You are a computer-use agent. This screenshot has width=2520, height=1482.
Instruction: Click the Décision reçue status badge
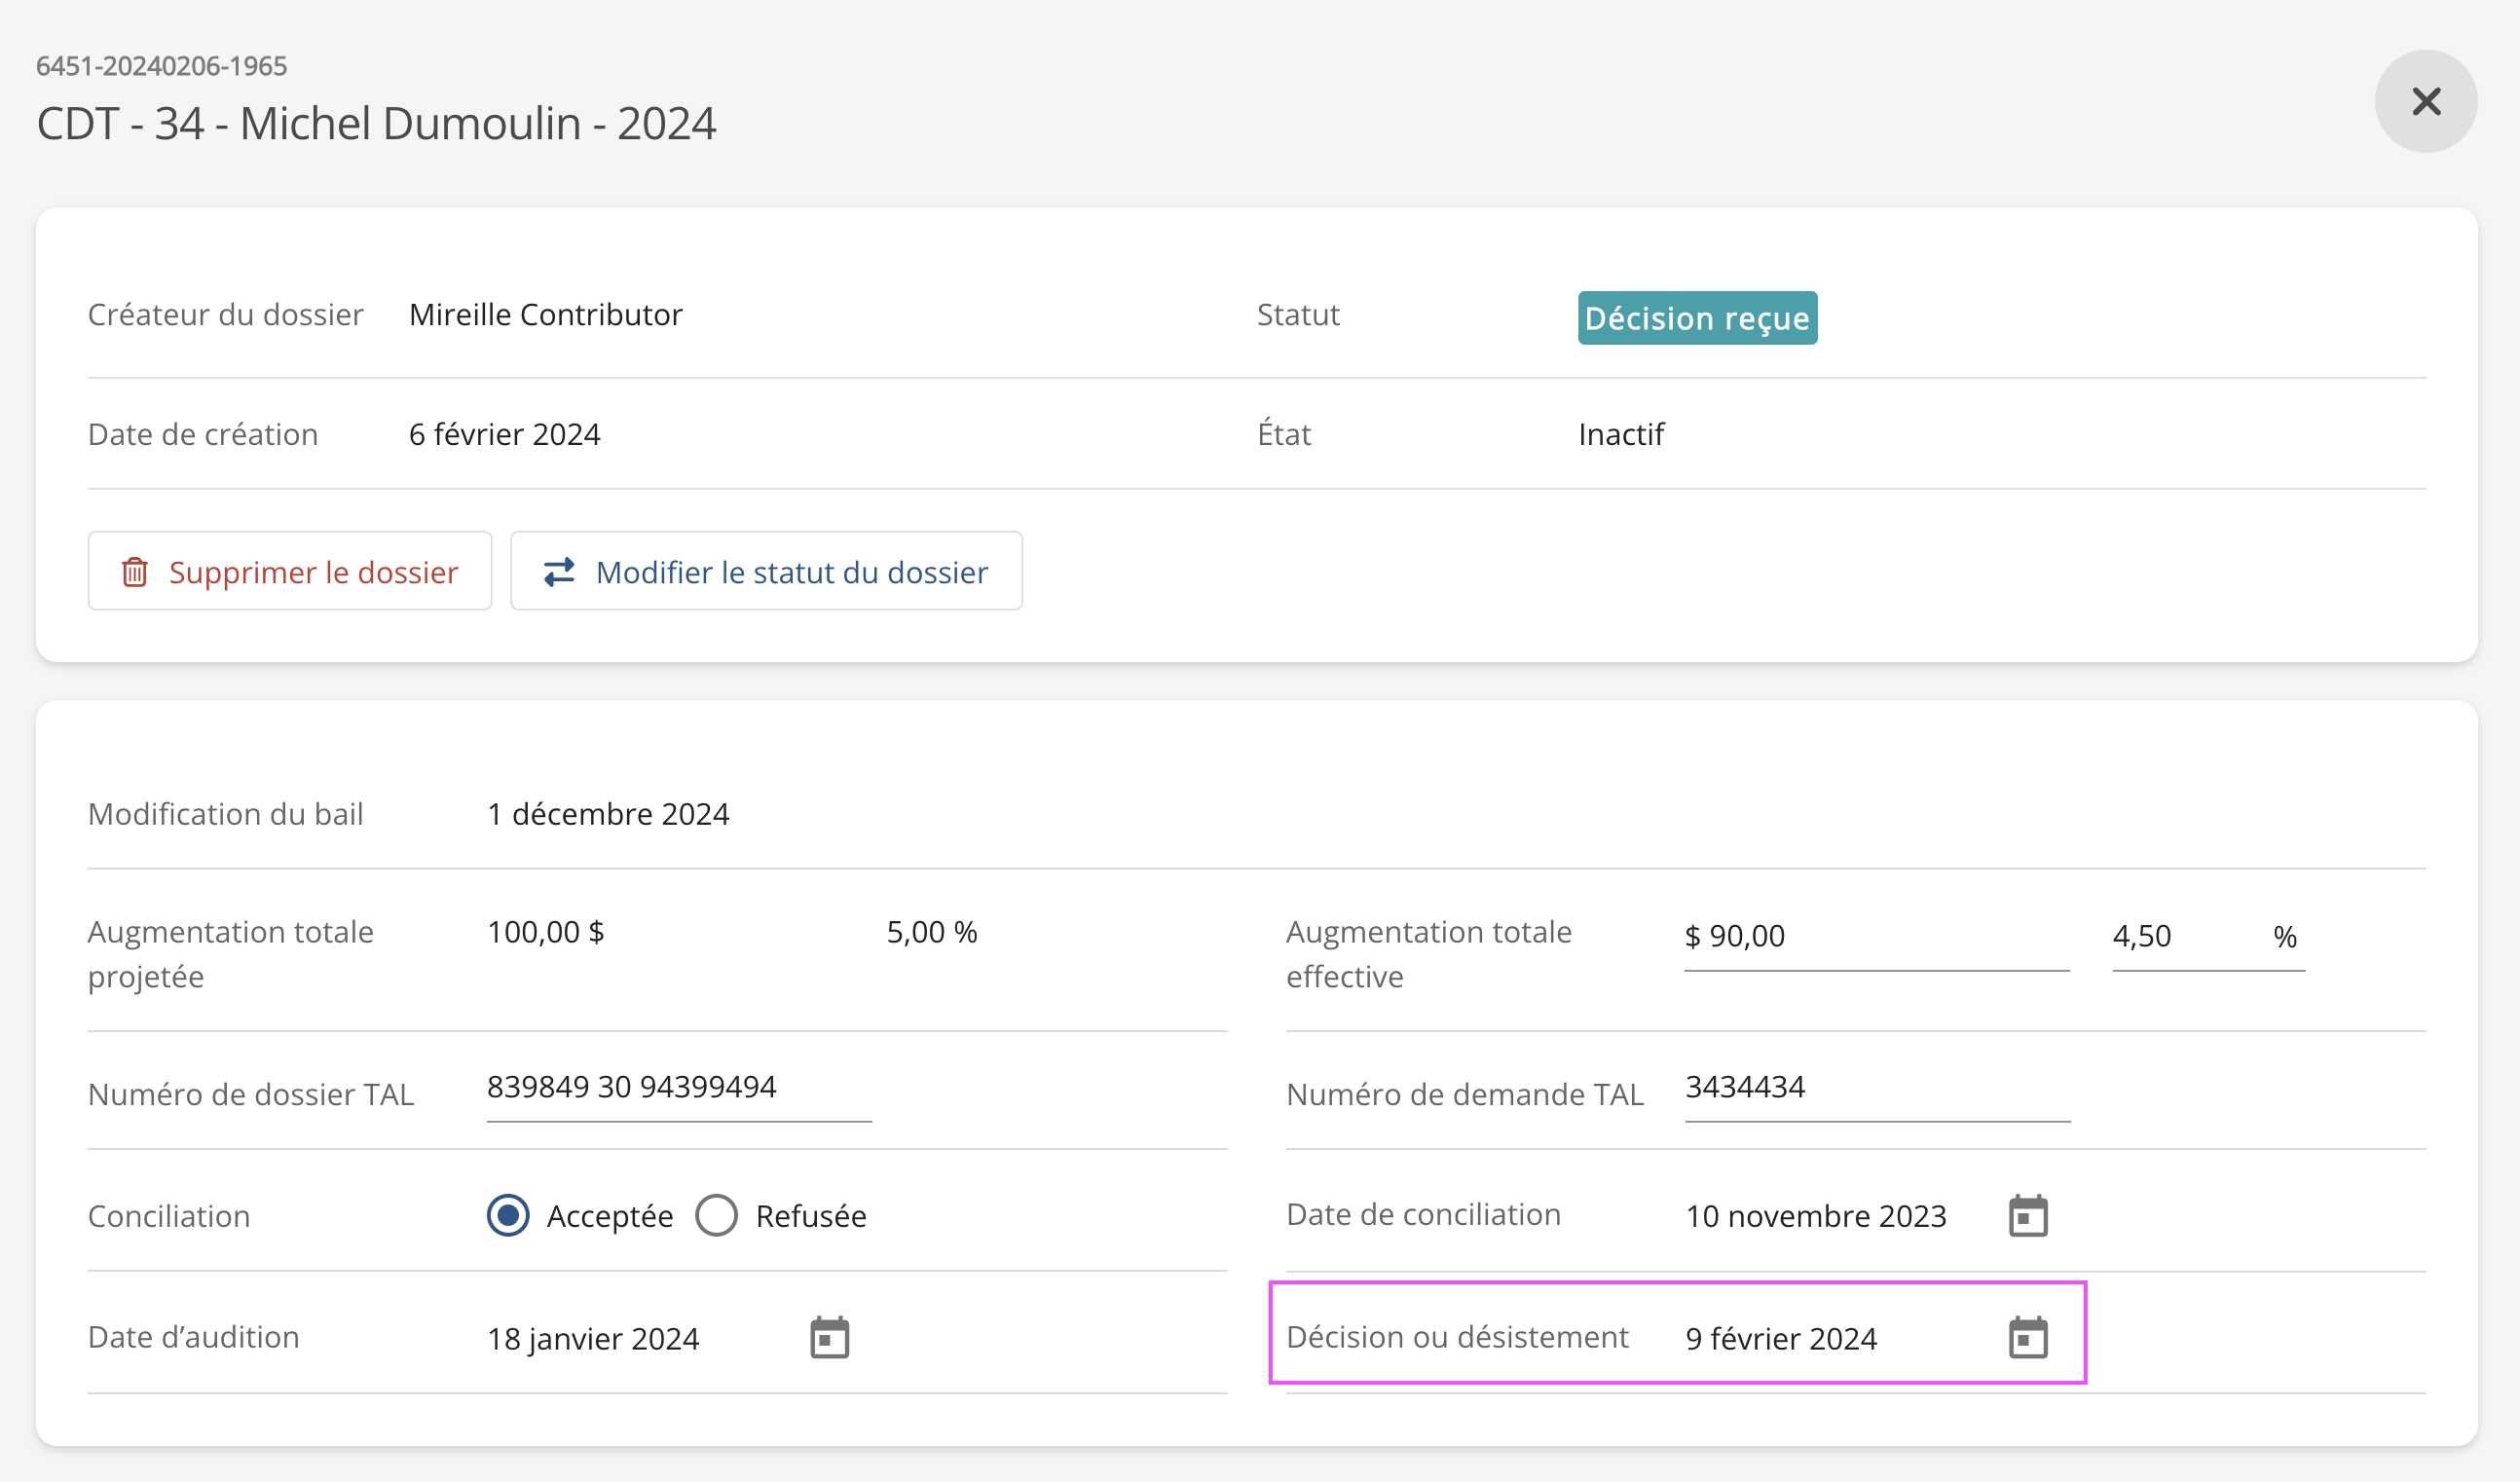(1696, 318)
